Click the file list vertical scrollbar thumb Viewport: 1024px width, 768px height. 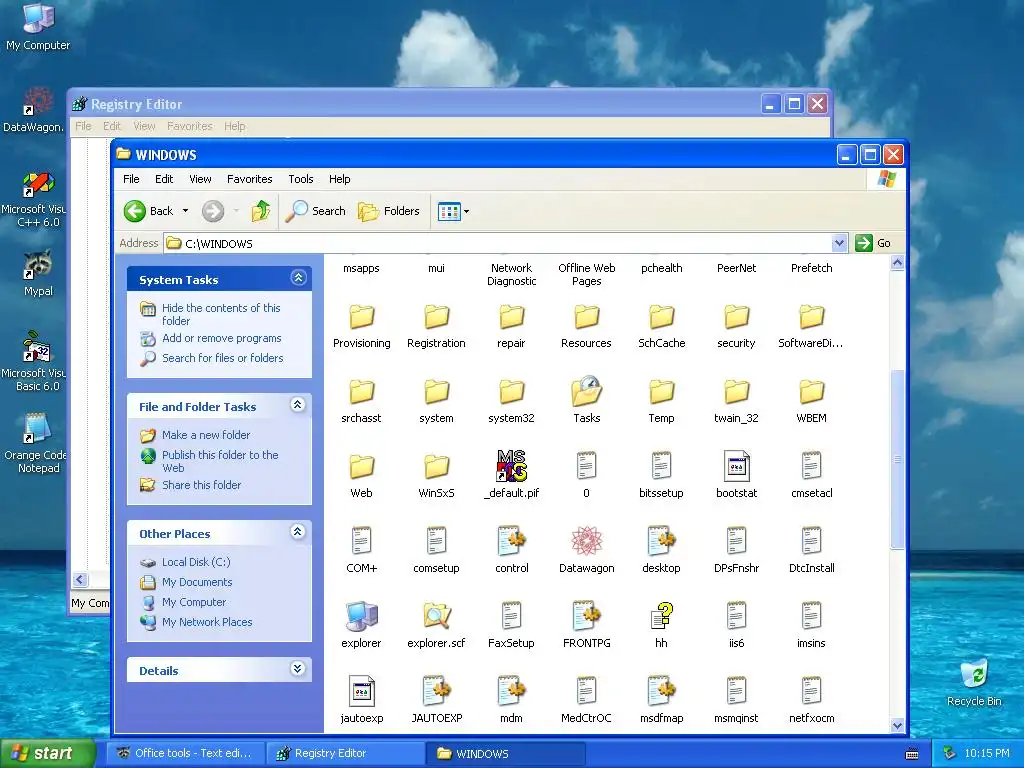pyautogui.click(x=897, y=459)
